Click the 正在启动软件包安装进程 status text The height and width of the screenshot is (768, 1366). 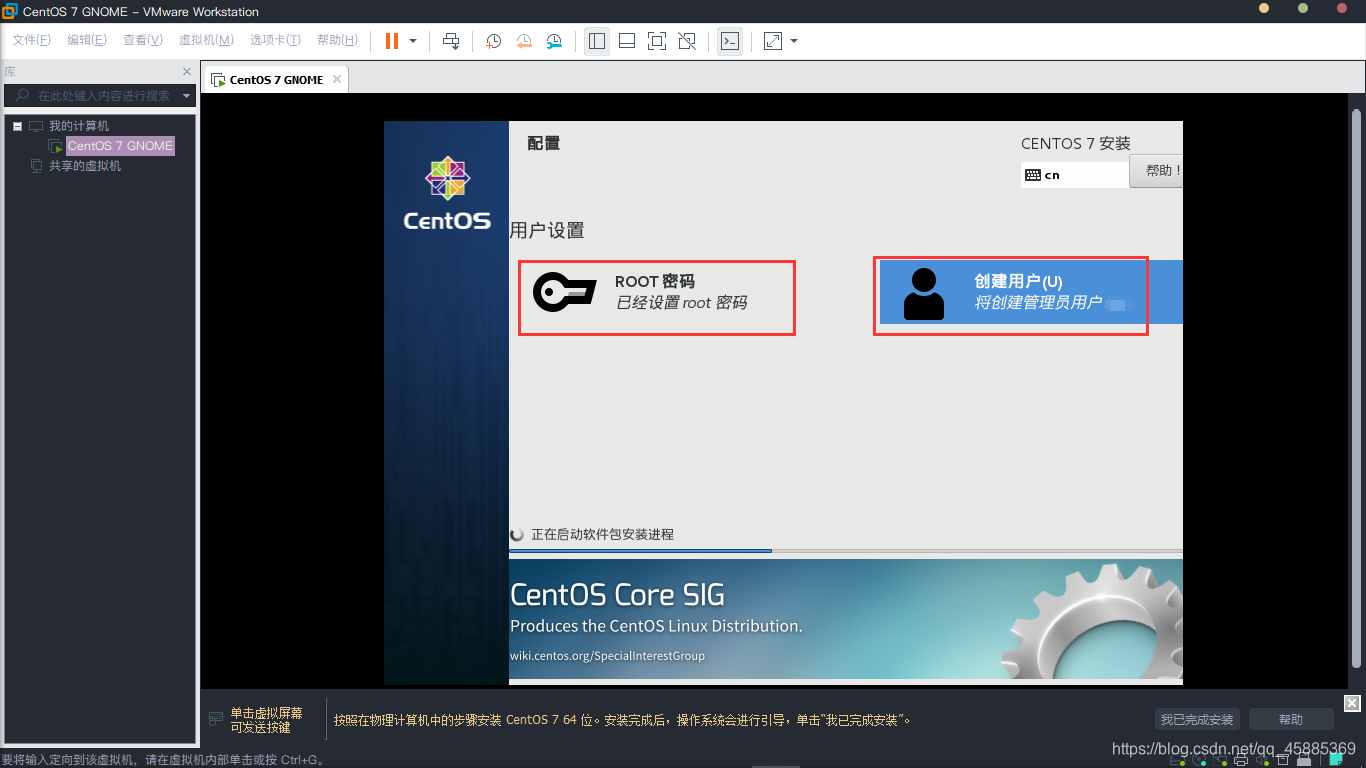pyautogui.click(x=602, y=535)
